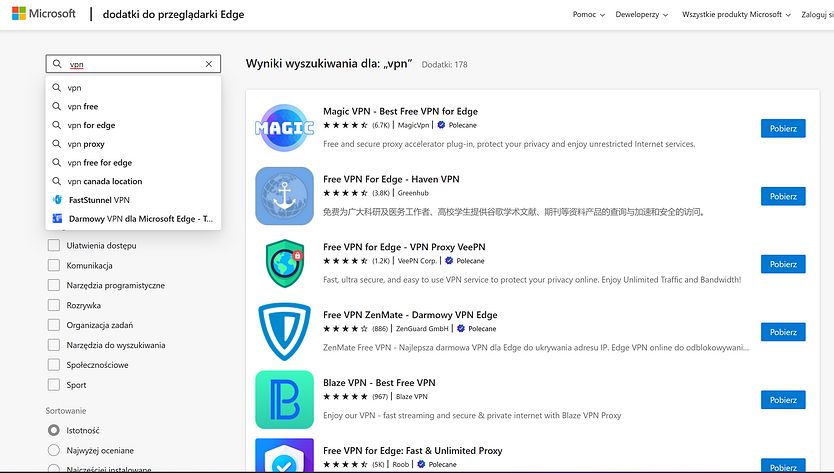This screenshot has width=834, height=473.
Task: Select the Istotność sorting option
Action: coord(54,430)
